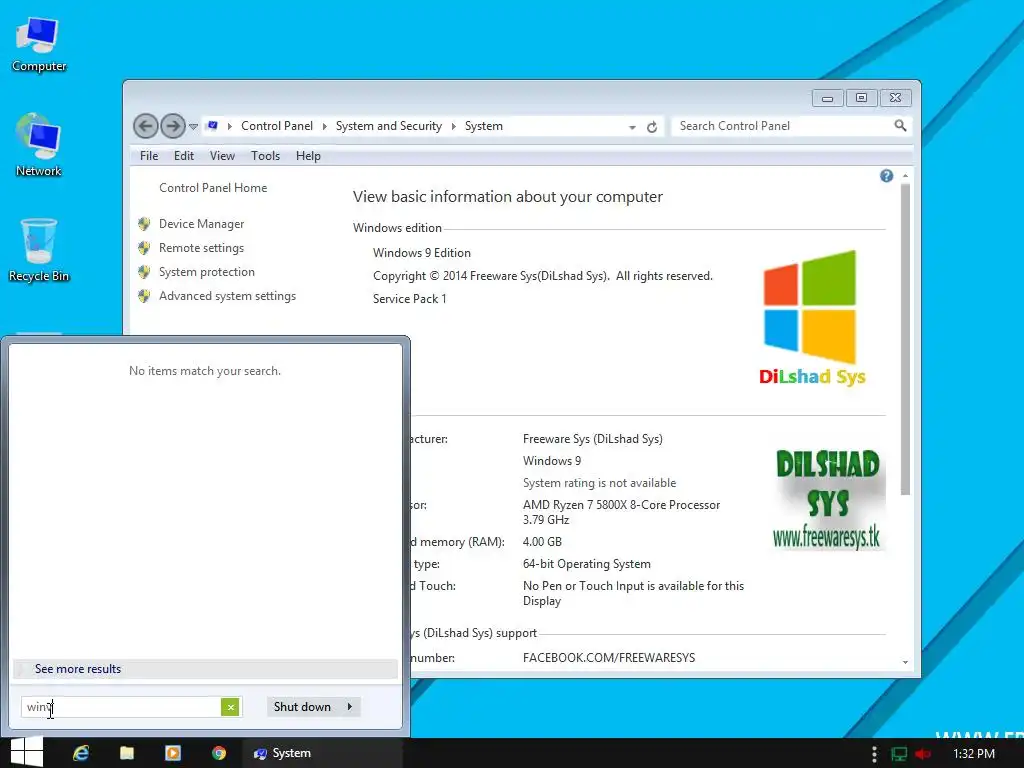
Task: Open Remote settings link
Action: pyautogui.click(x=201, y=248)
